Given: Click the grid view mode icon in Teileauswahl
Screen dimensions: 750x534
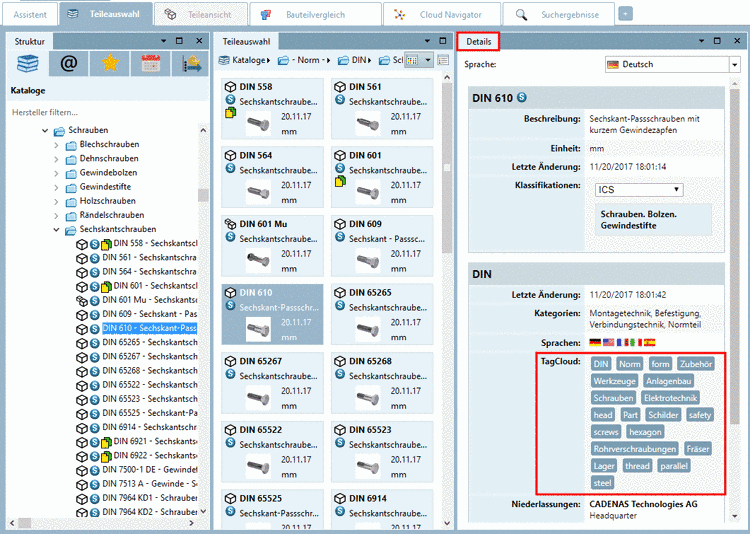Looking at the screenshot, I should click(x=412, y=60).
